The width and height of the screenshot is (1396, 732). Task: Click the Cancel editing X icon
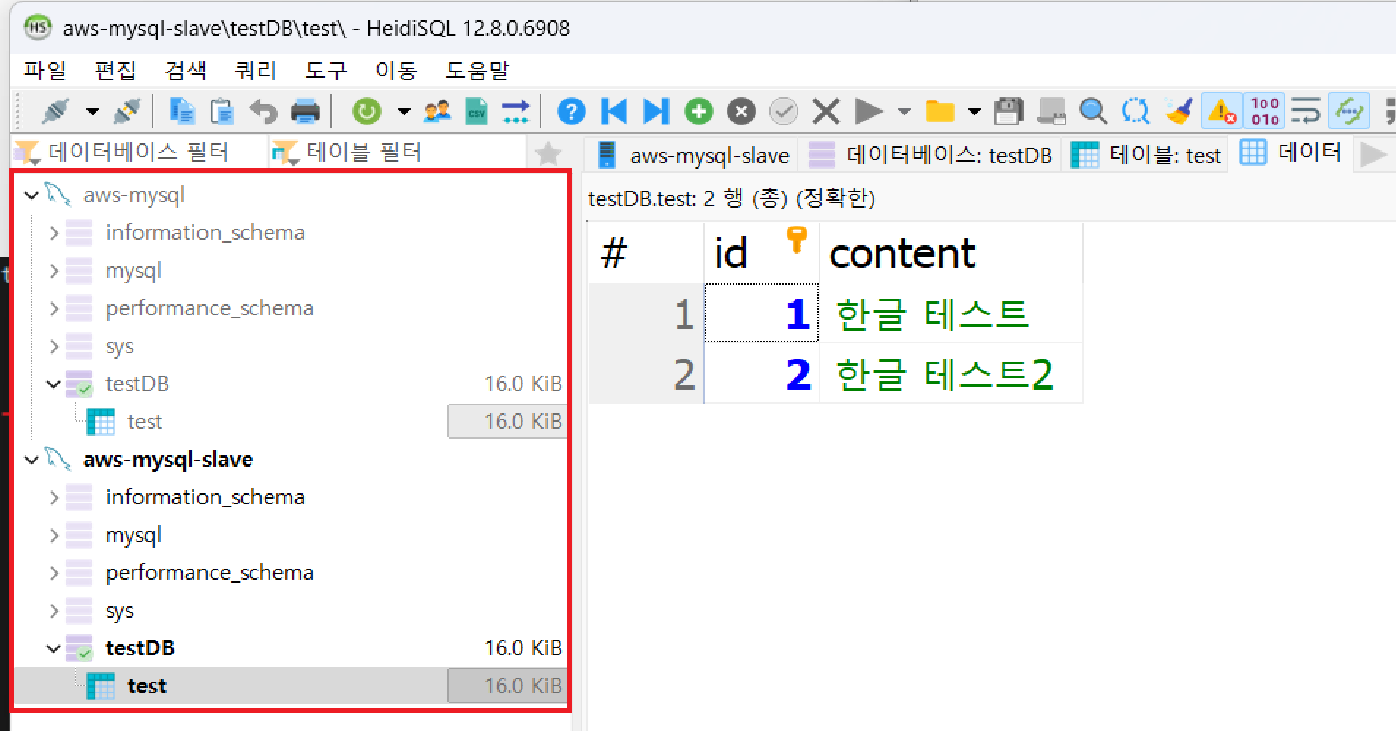pos(825,110)
